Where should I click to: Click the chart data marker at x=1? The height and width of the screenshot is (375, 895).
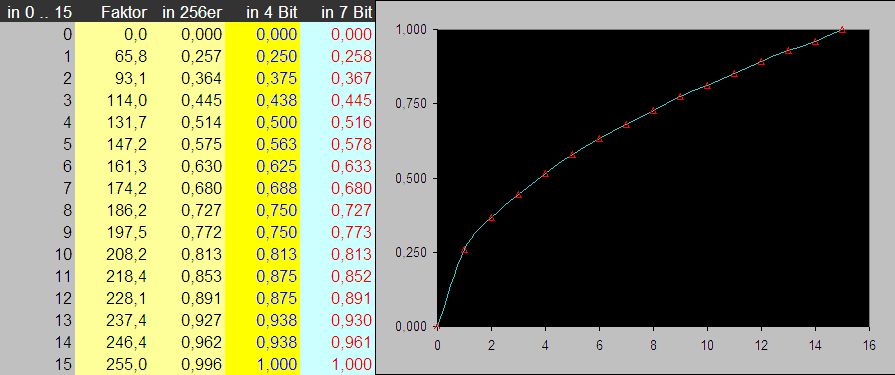(x=464, y=250)
